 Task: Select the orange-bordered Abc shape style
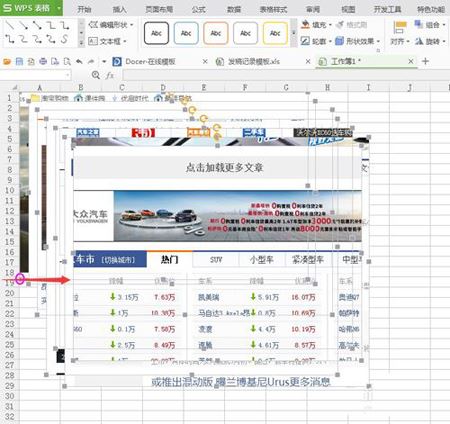tap(216, 33)
